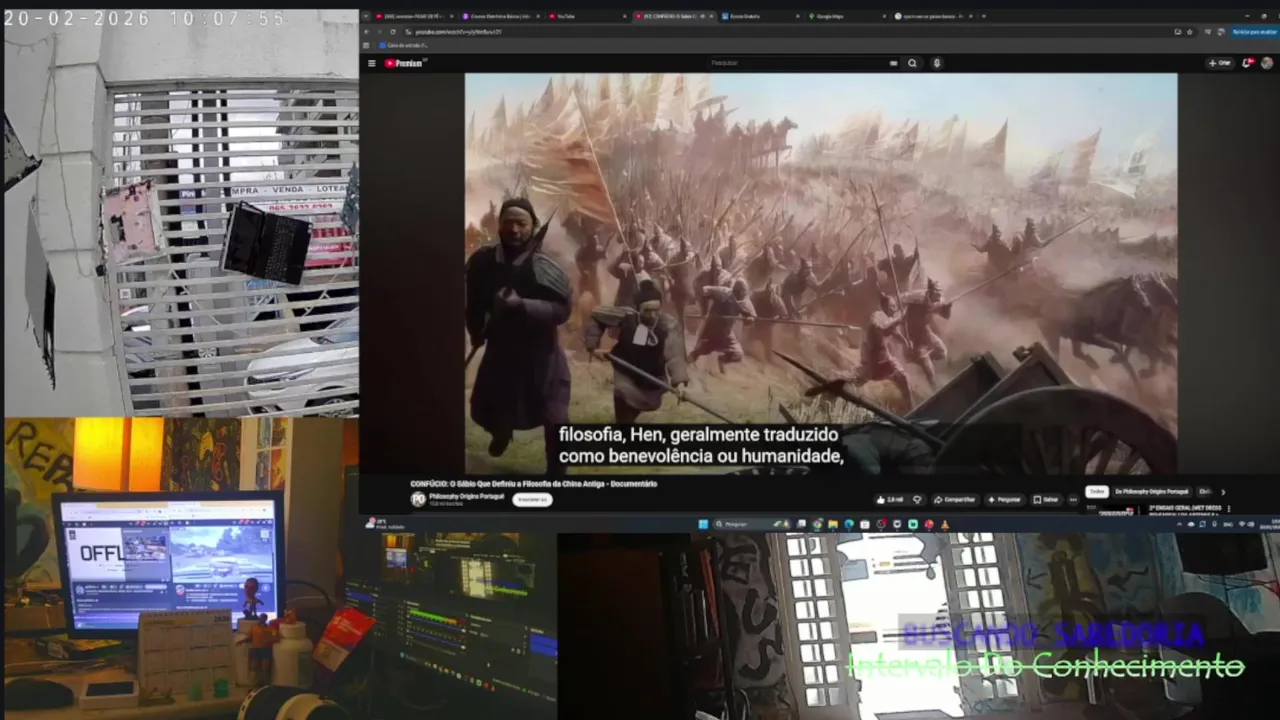Select the Todos filter chip
This screenshot has width=1280, height=720.
1097,491
